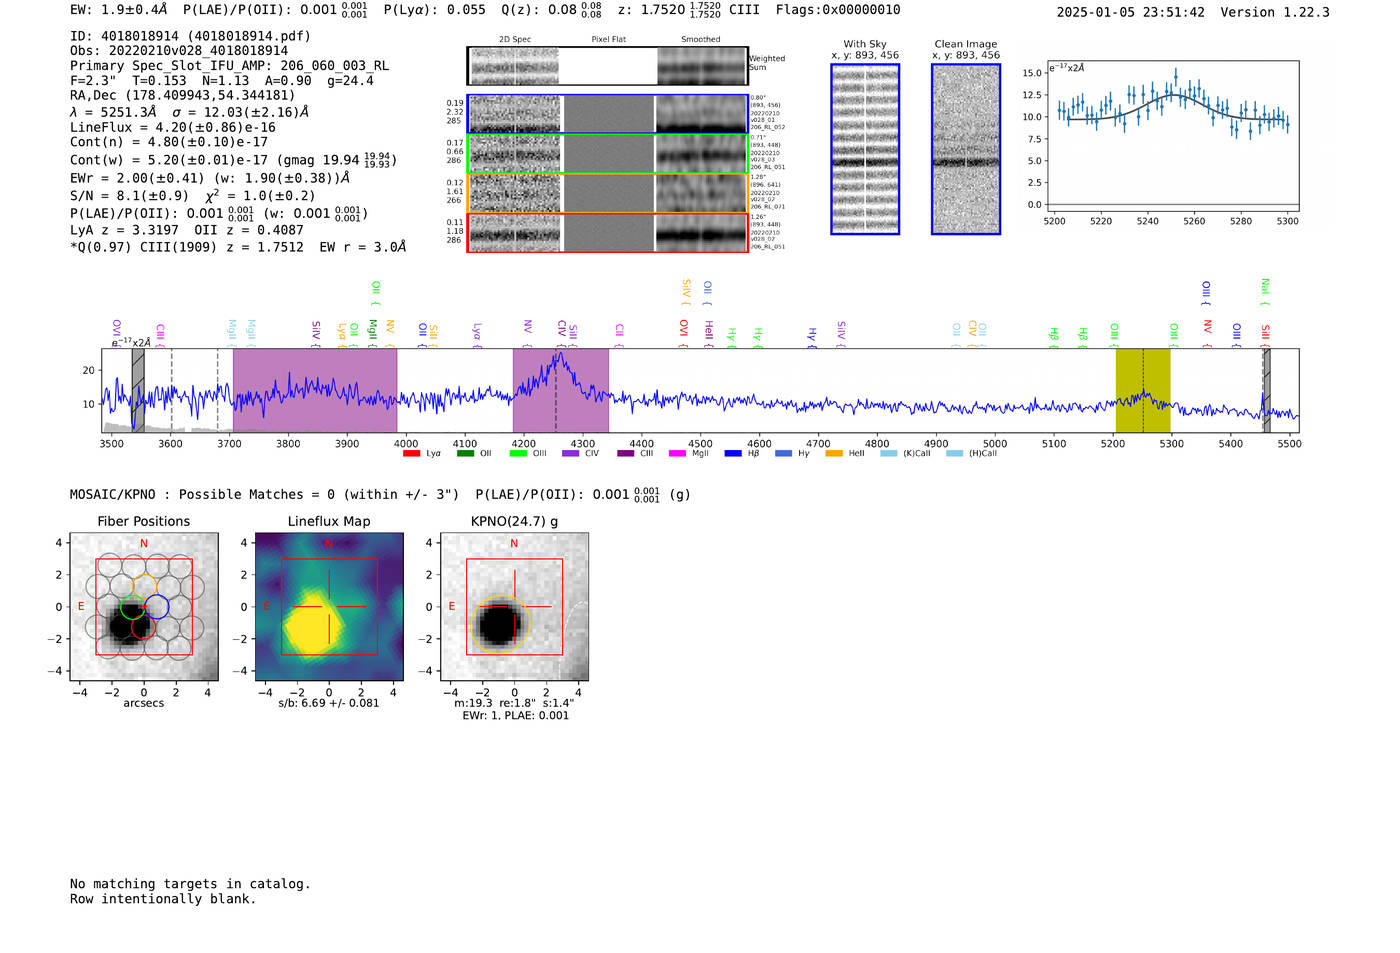Select the With Sky cutout image

coord(865,149)
